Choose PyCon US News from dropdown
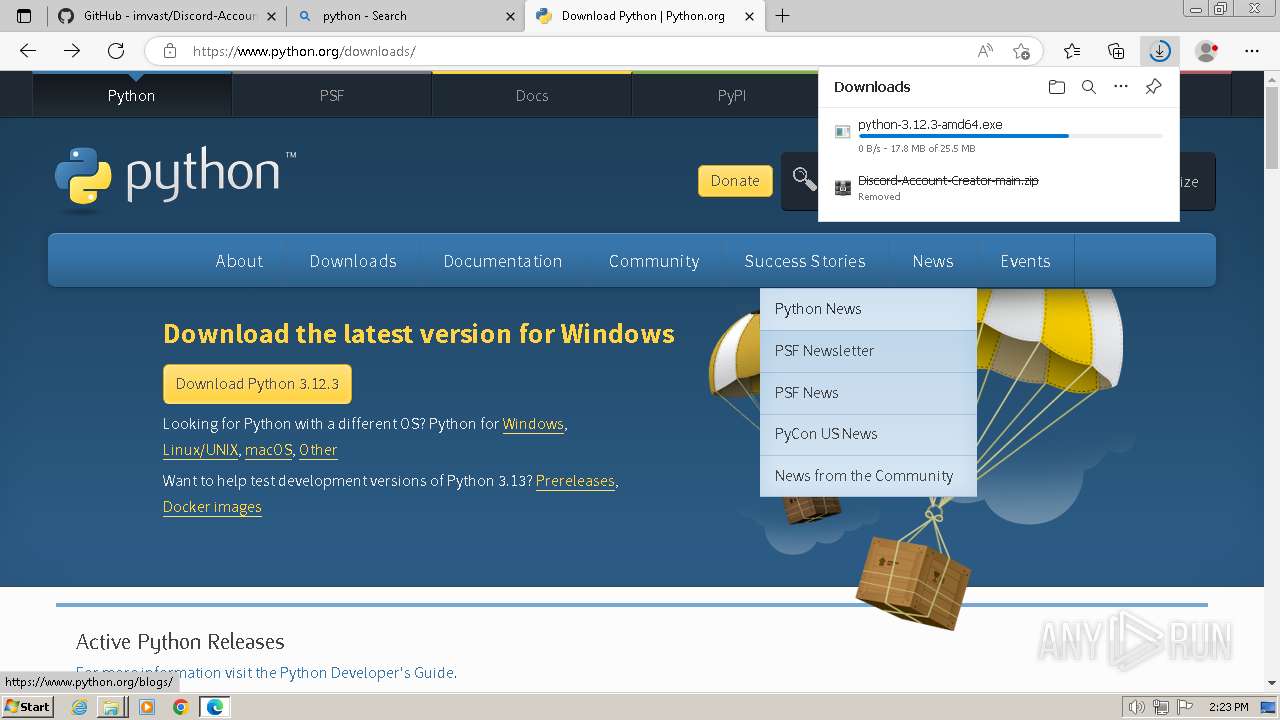Image resolution: width=1280 pixels, height=720 pixels. (868, 434)
